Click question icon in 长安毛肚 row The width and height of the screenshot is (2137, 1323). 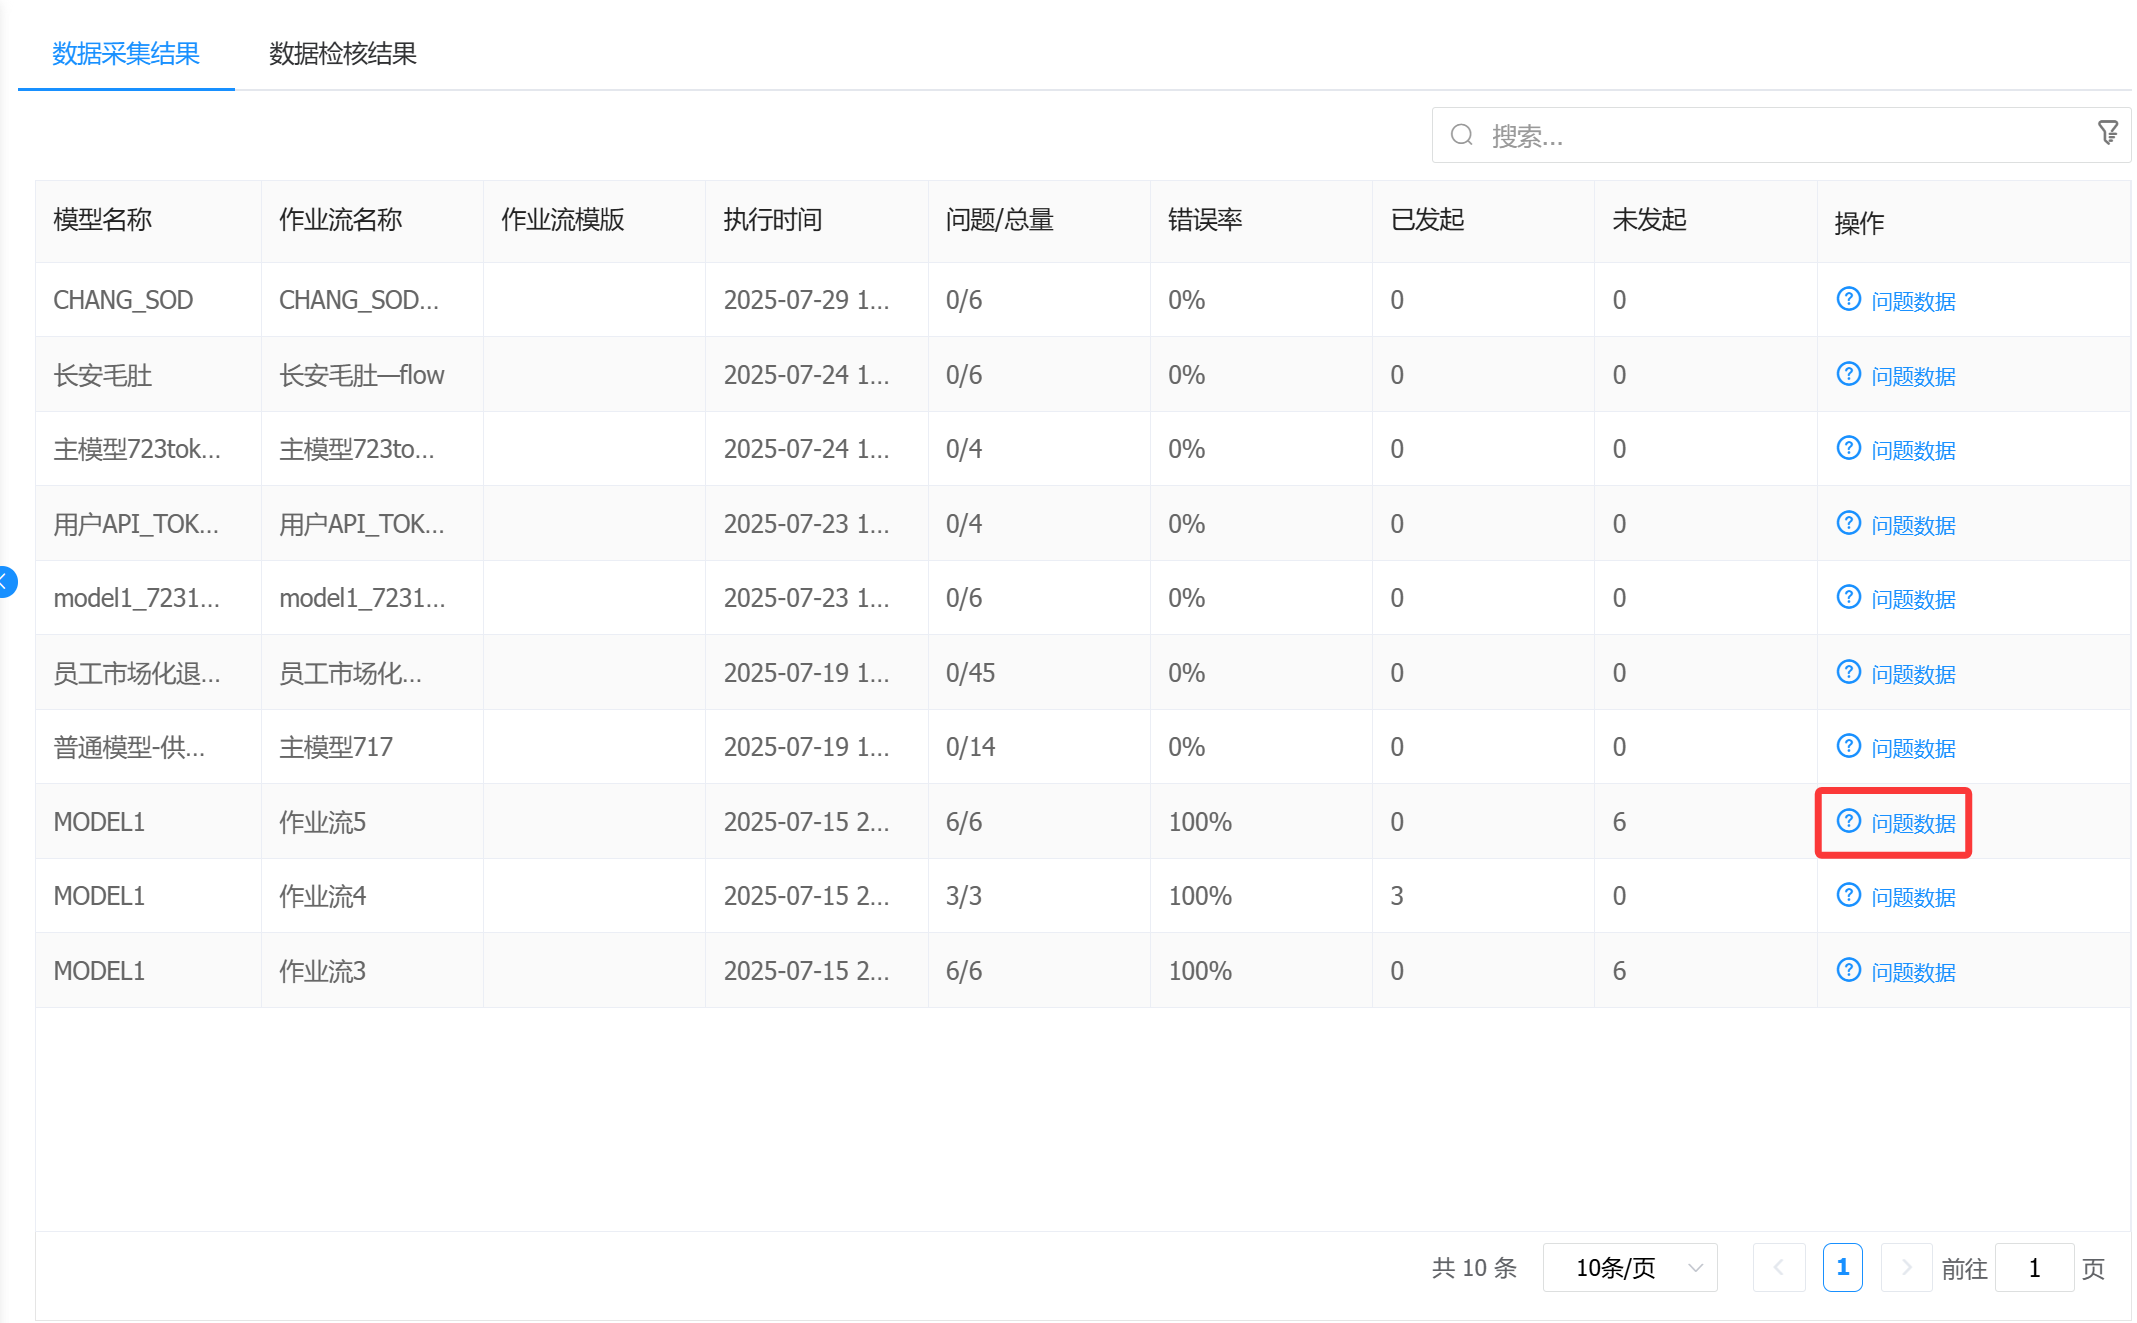coord(1848,374)
